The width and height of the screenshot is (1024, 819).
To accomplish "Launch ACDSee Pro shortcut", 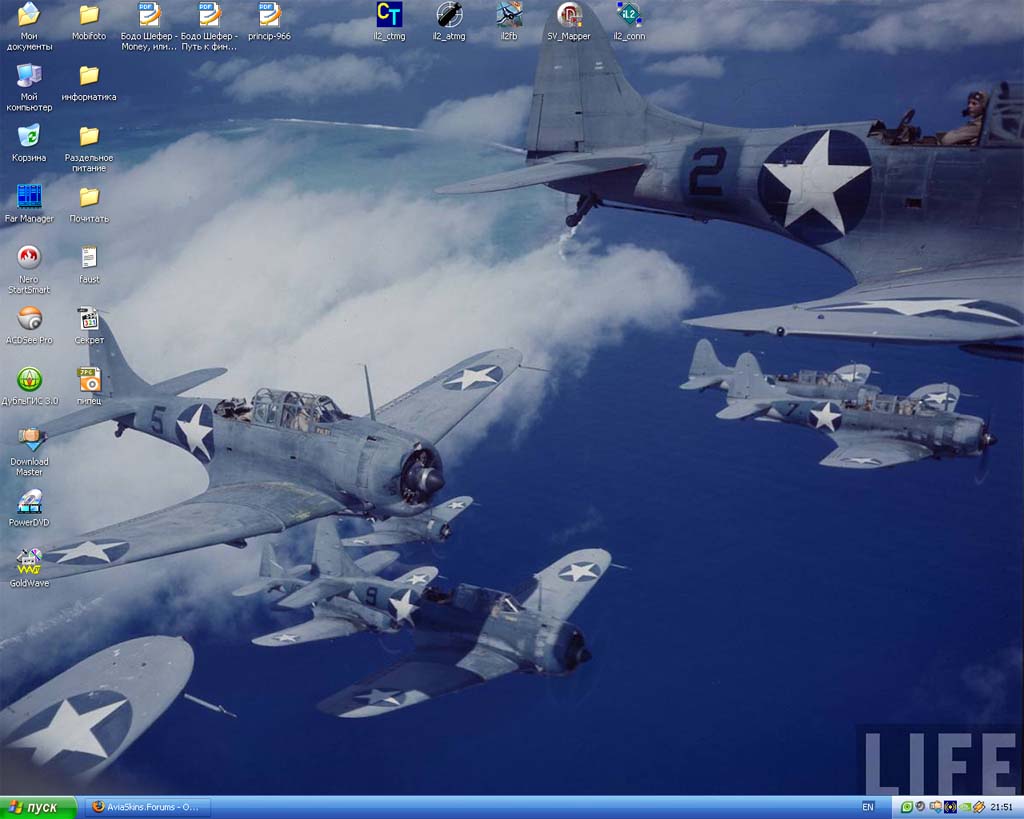I will tap(29, 319).
